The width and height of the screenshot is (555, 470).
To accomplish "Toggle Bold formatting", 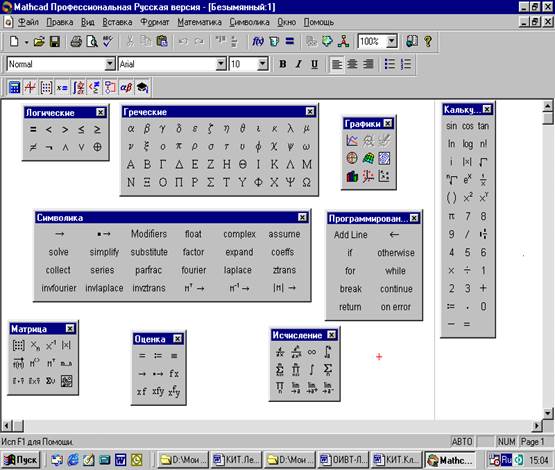I will [282, 64].
